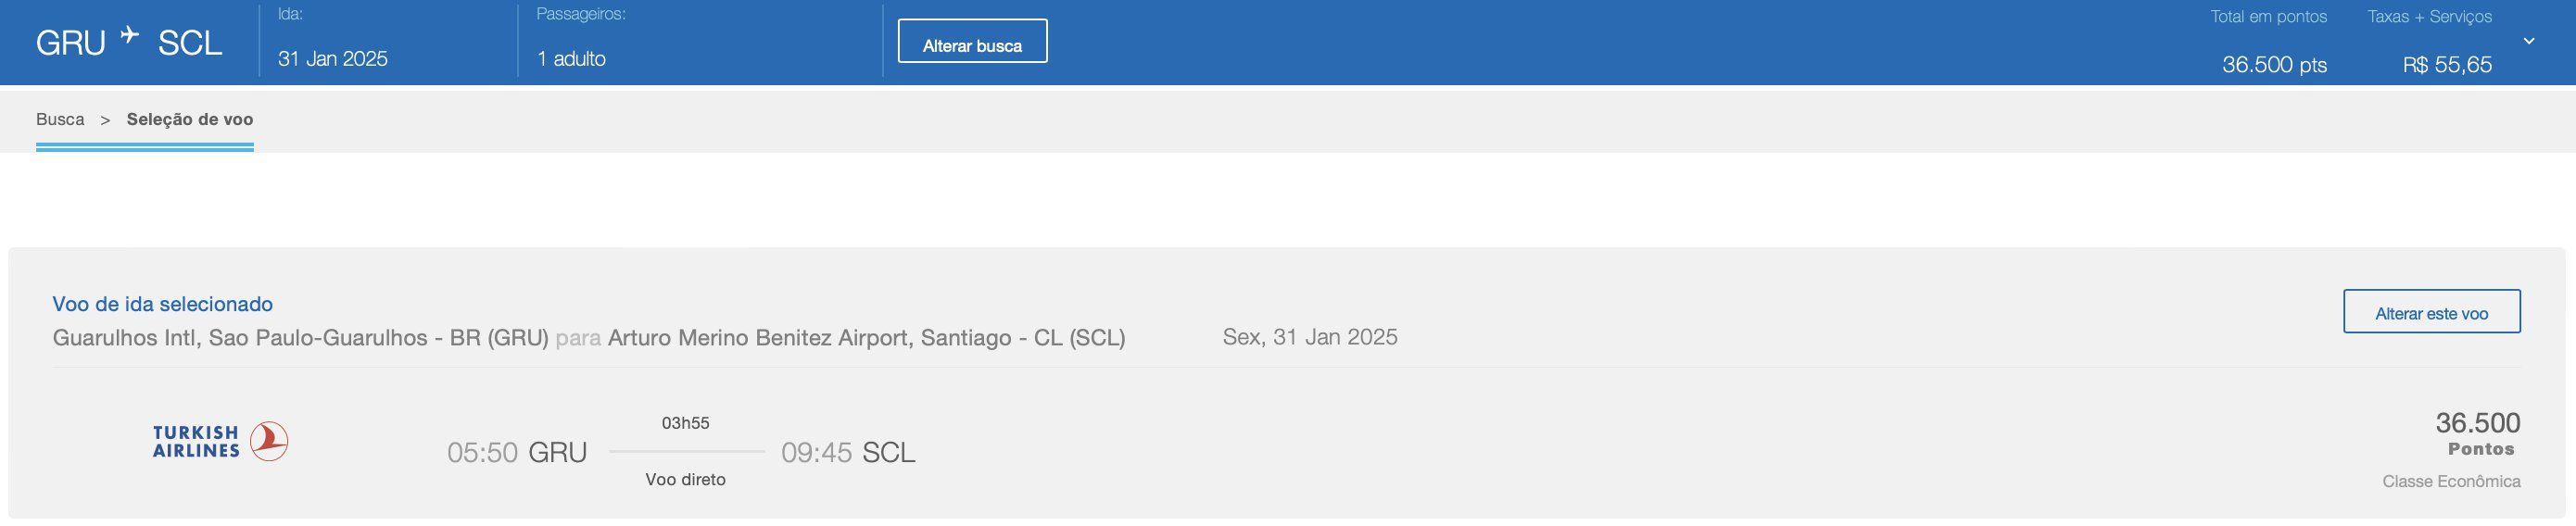The width and height of the screenshot is (2576, 526).
Task: Click the Turkish Airlines name text
Action: click(x=196, y=441)
